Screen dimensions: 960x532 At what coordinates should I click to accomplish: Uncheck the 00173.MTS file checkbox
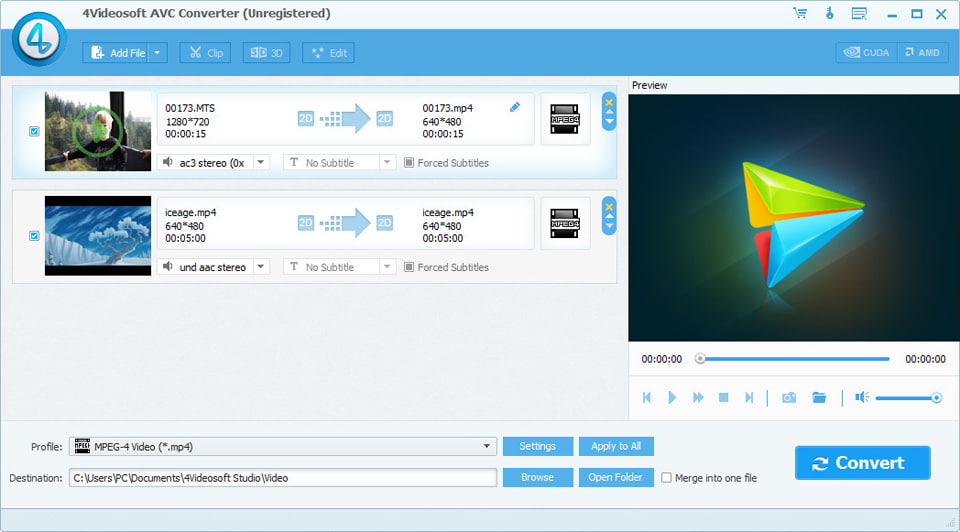tap(35, 131)
